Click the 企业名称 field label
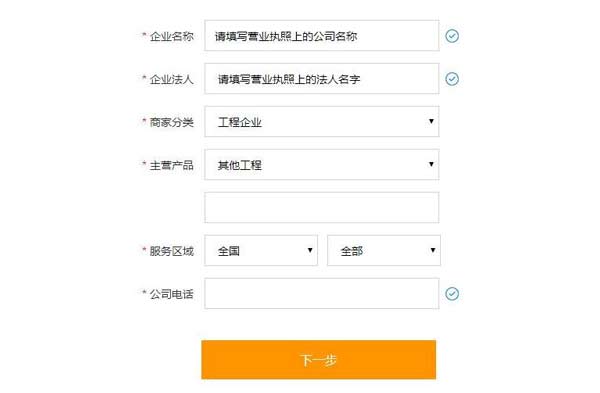 [x=171, y=36]
